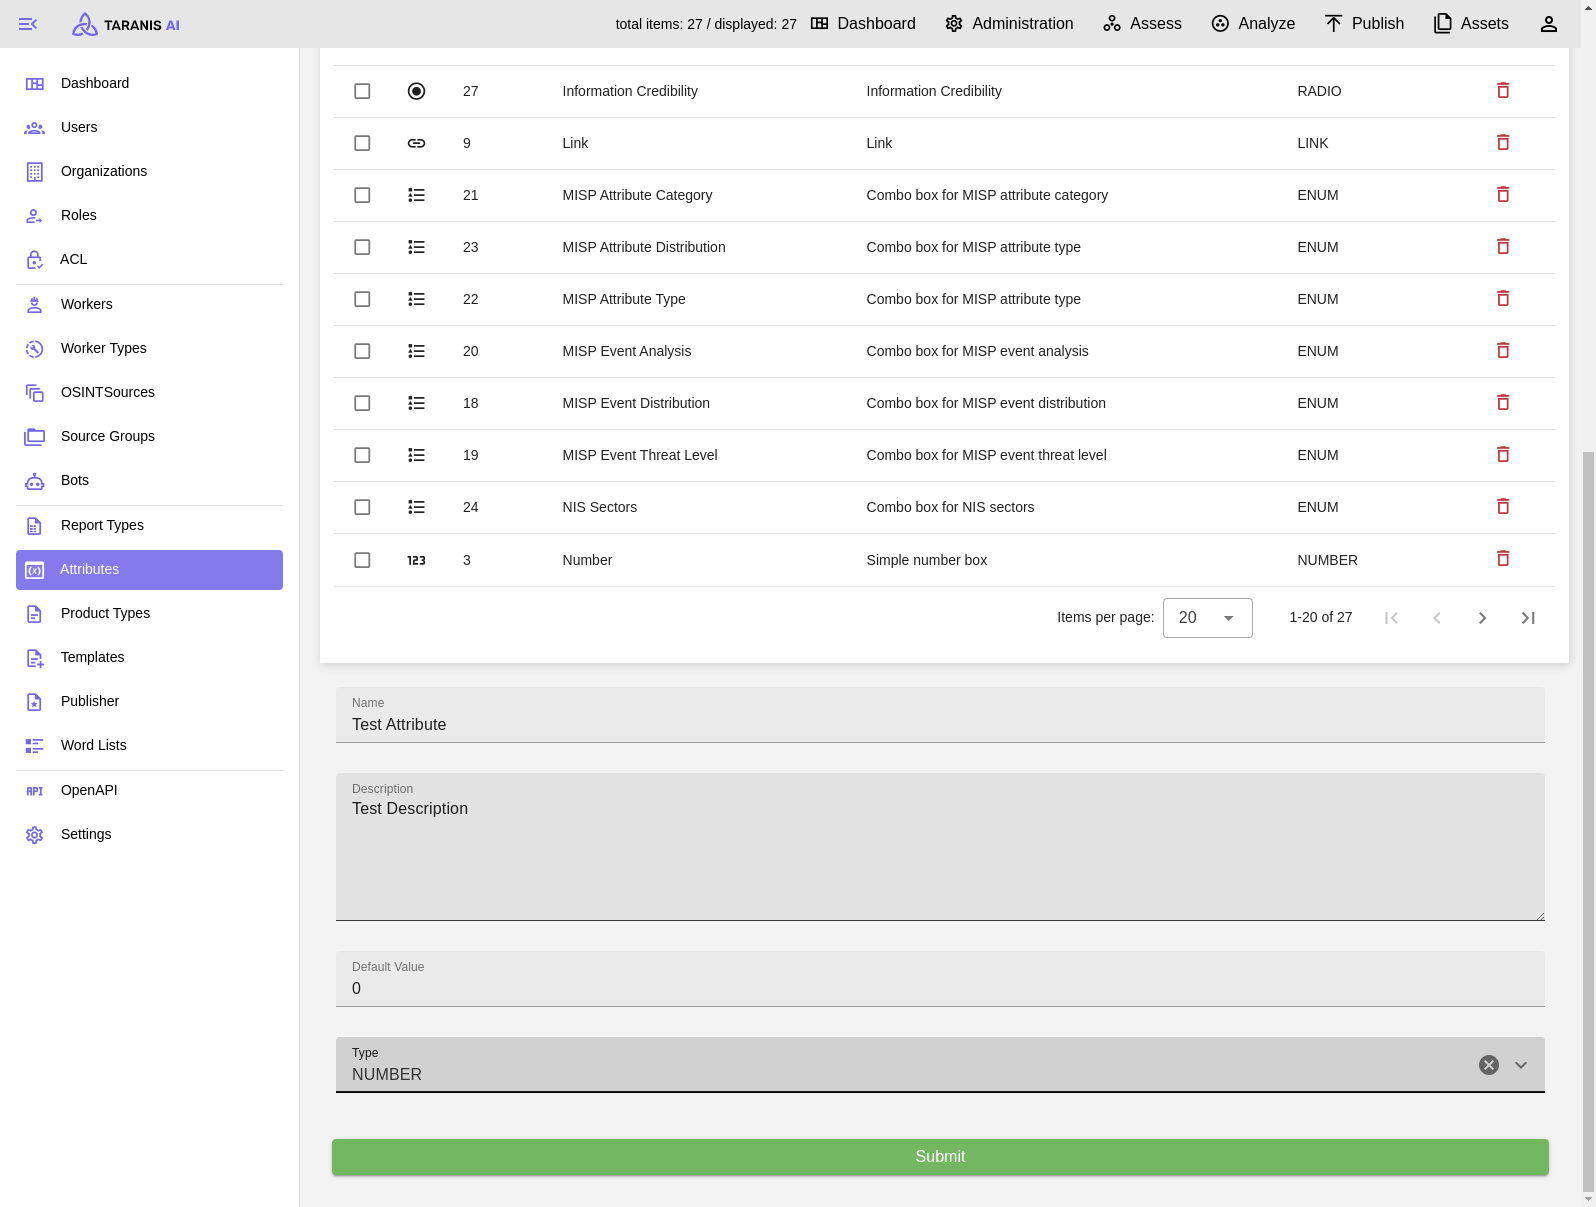
Task: Clear the Type field with the X icon
Action: 1488,1065
